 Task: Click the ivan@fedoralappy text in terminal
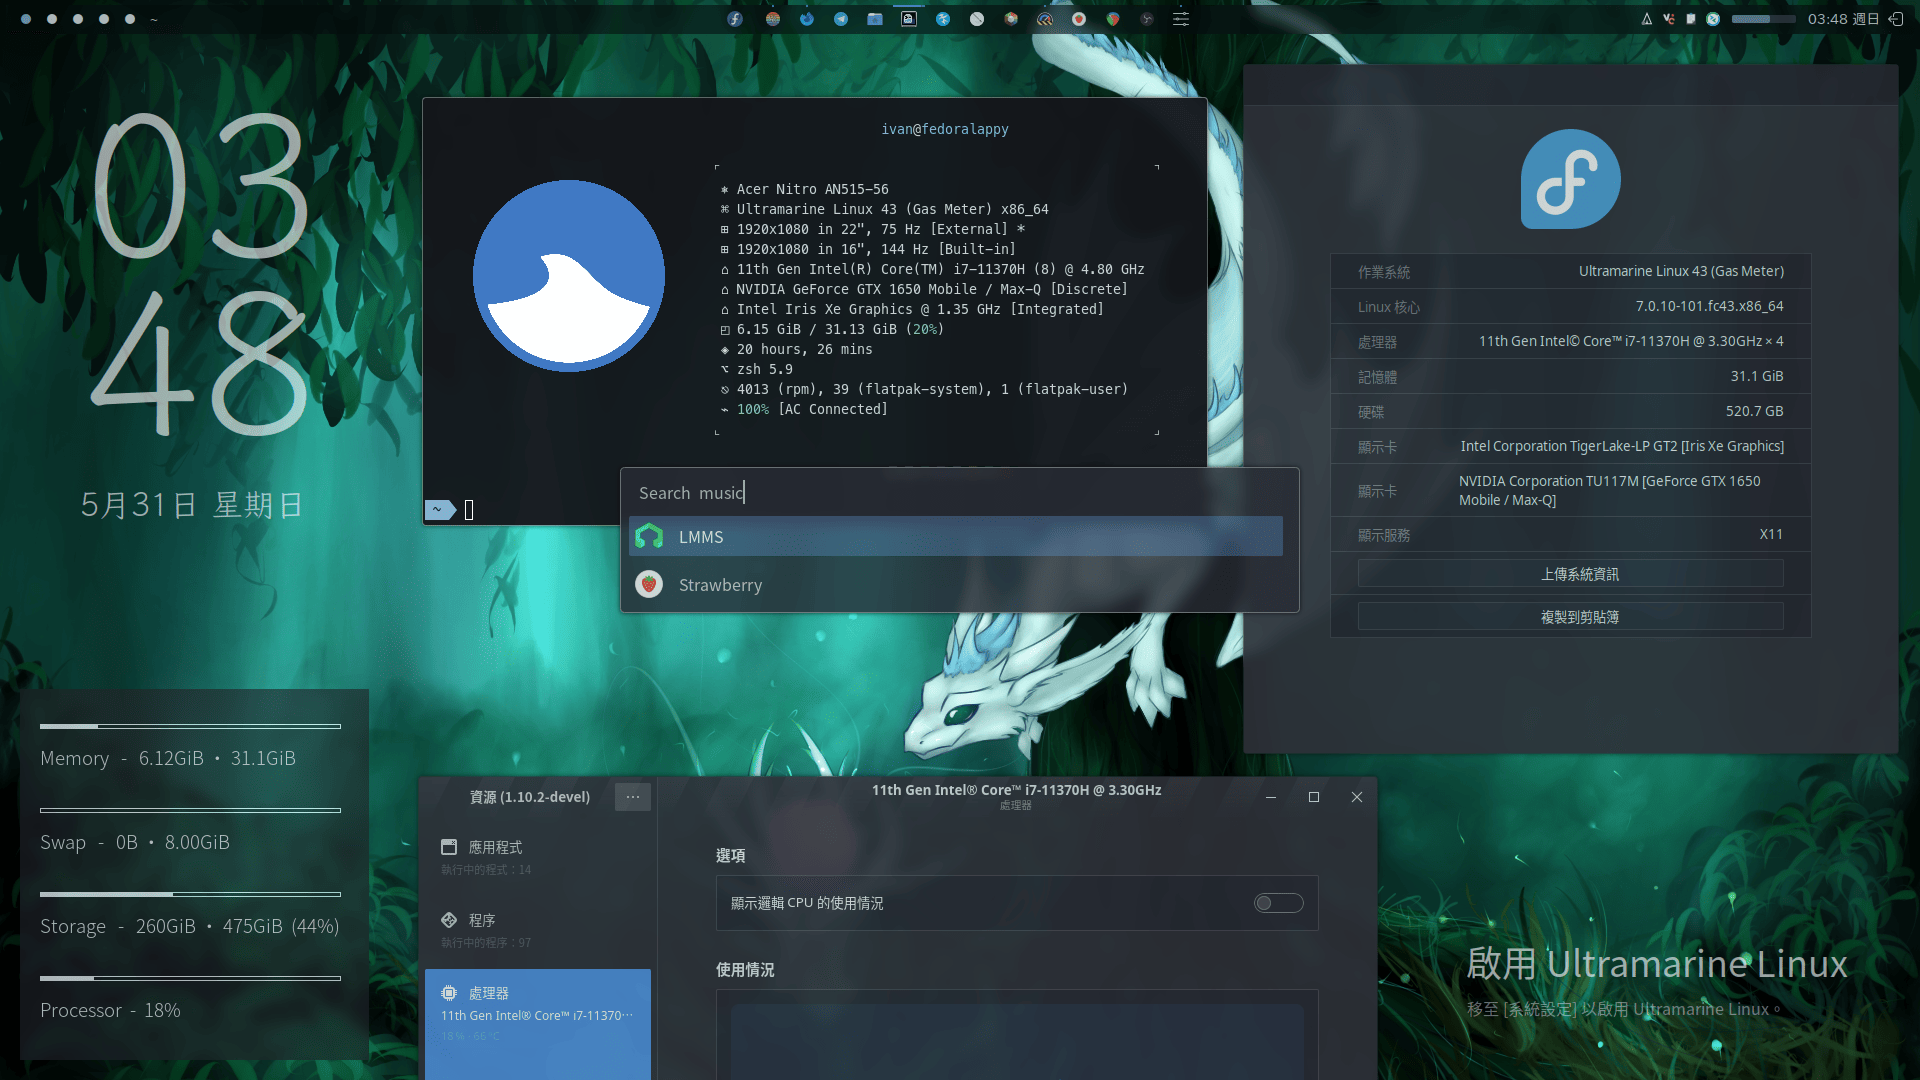(945, 129)
